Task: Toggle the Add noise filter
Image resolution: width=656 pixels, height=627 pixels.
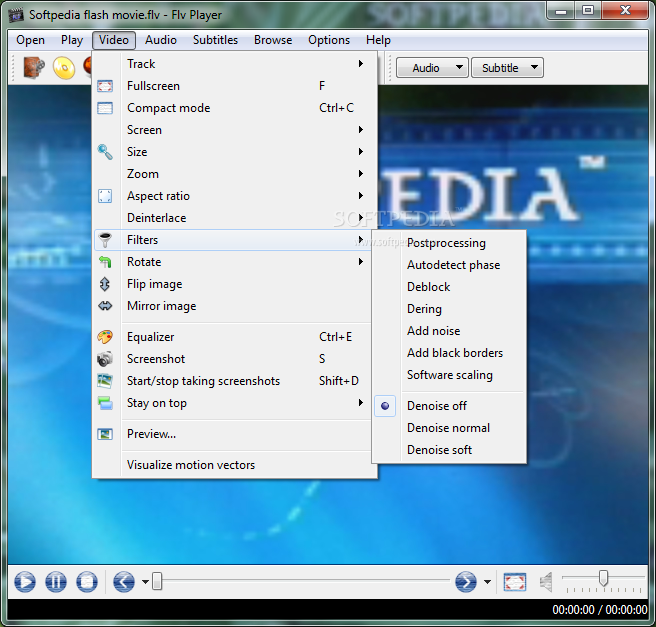Action: point(449,331)
